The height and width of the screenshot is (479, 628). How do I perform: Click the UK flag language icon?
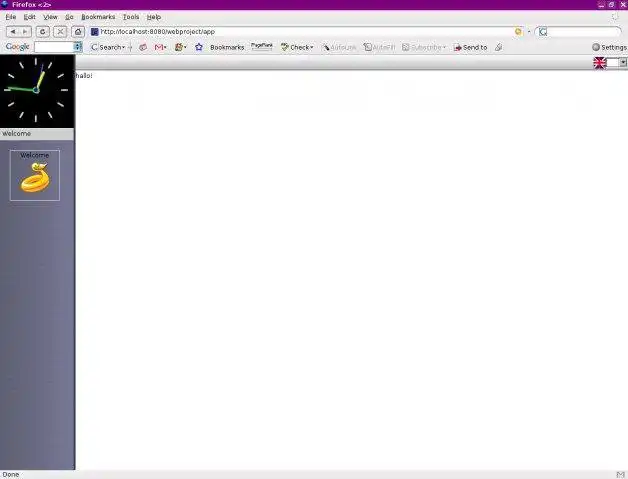600,63
